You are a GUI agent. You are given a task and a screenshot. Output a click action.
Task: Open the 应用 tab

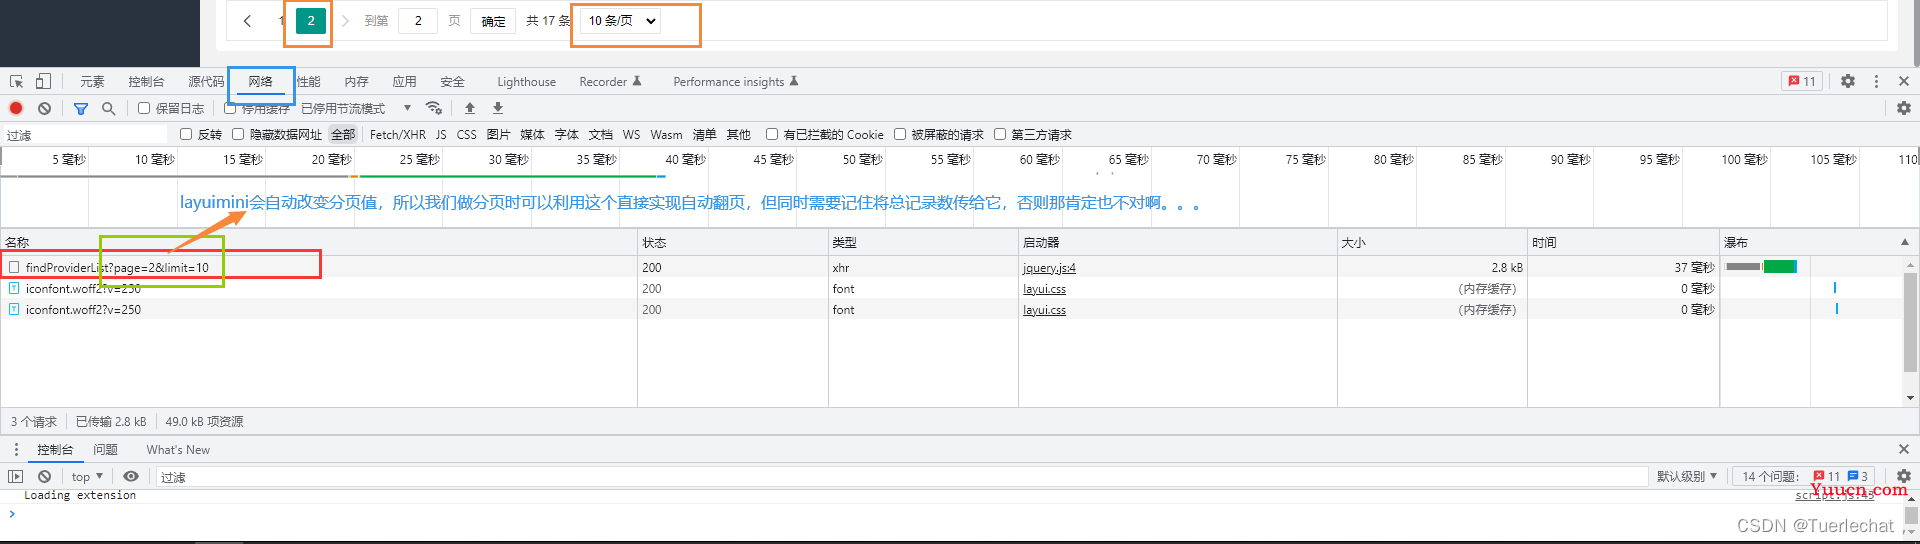404,82
